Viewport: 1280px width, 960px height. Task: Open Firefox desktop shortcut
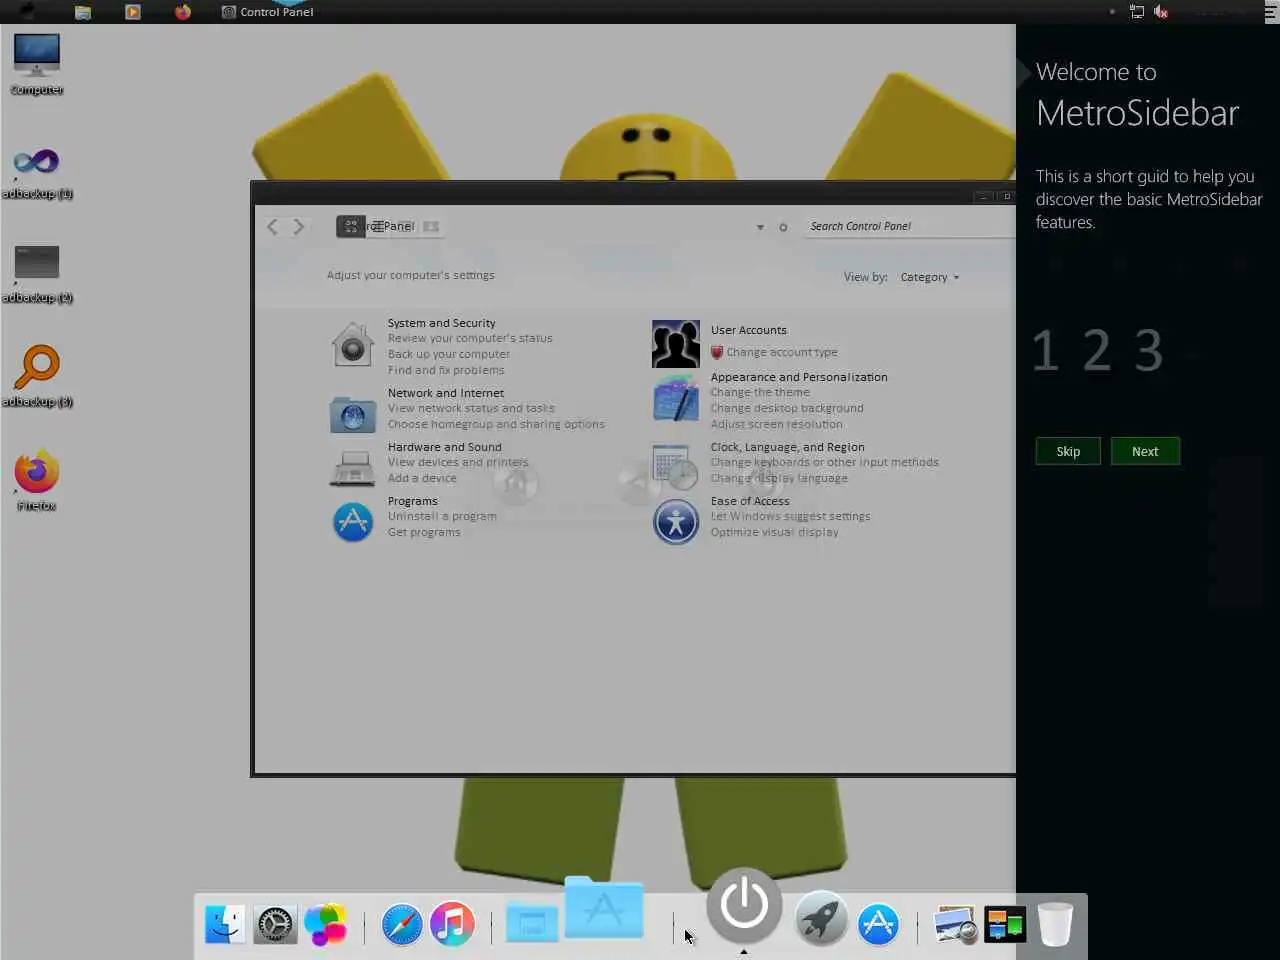click(x=37, y=481)
